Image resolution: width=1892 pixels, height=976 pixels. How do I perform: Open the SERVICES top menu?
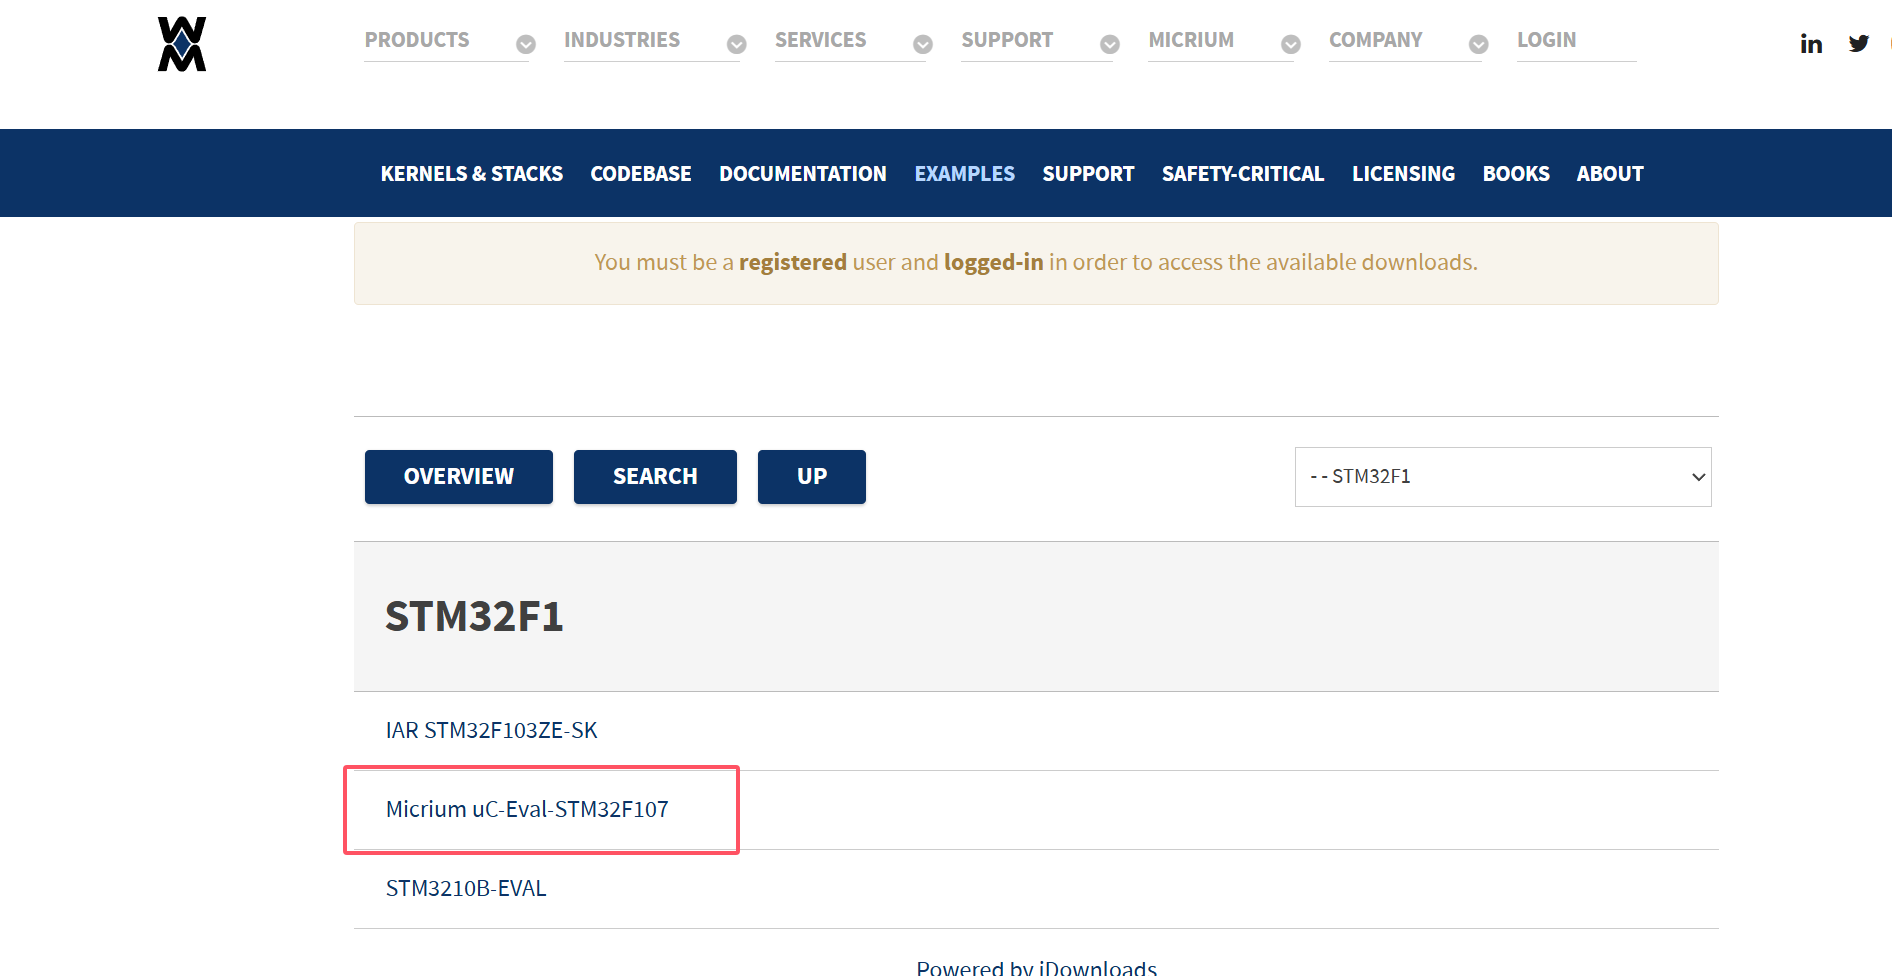click(x=821, y=40)
